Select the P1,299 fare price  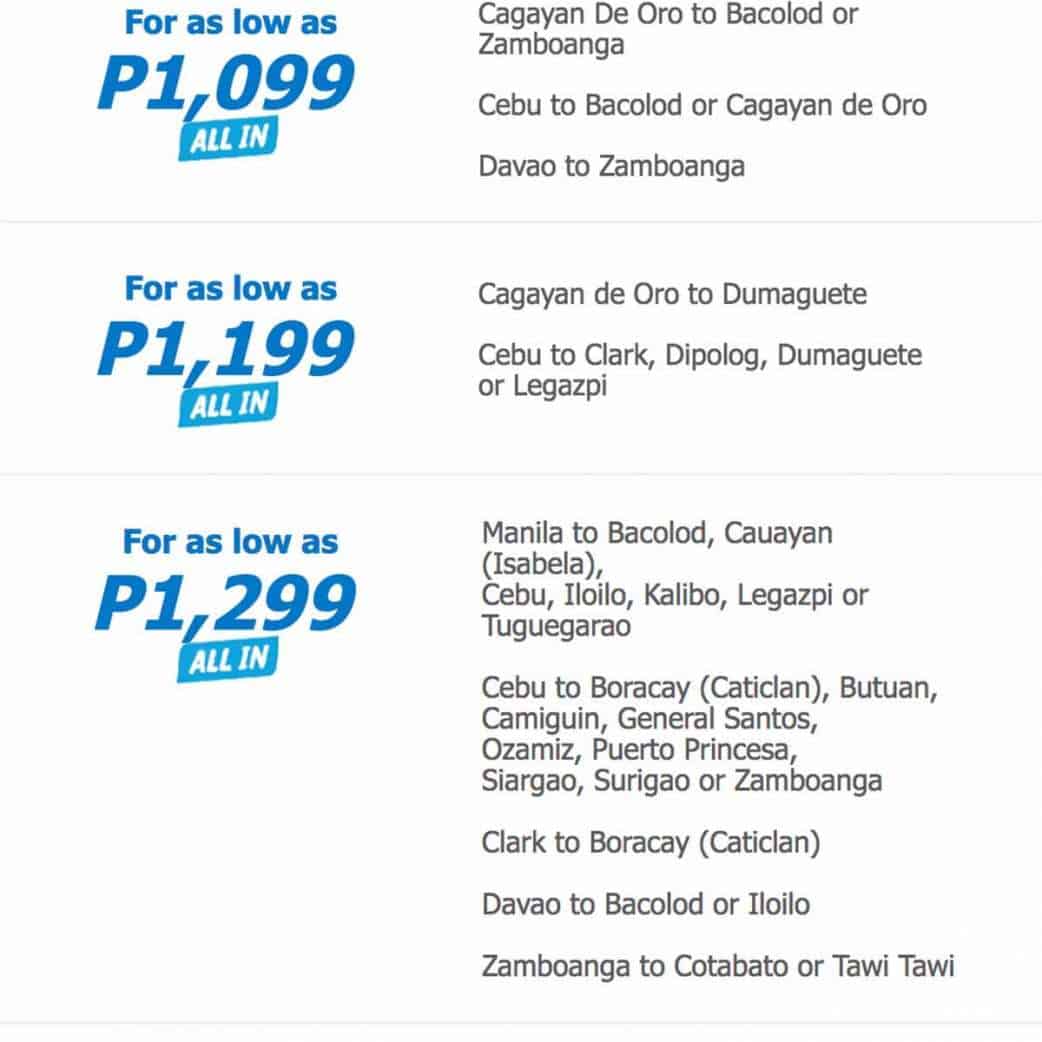(226, 603)
